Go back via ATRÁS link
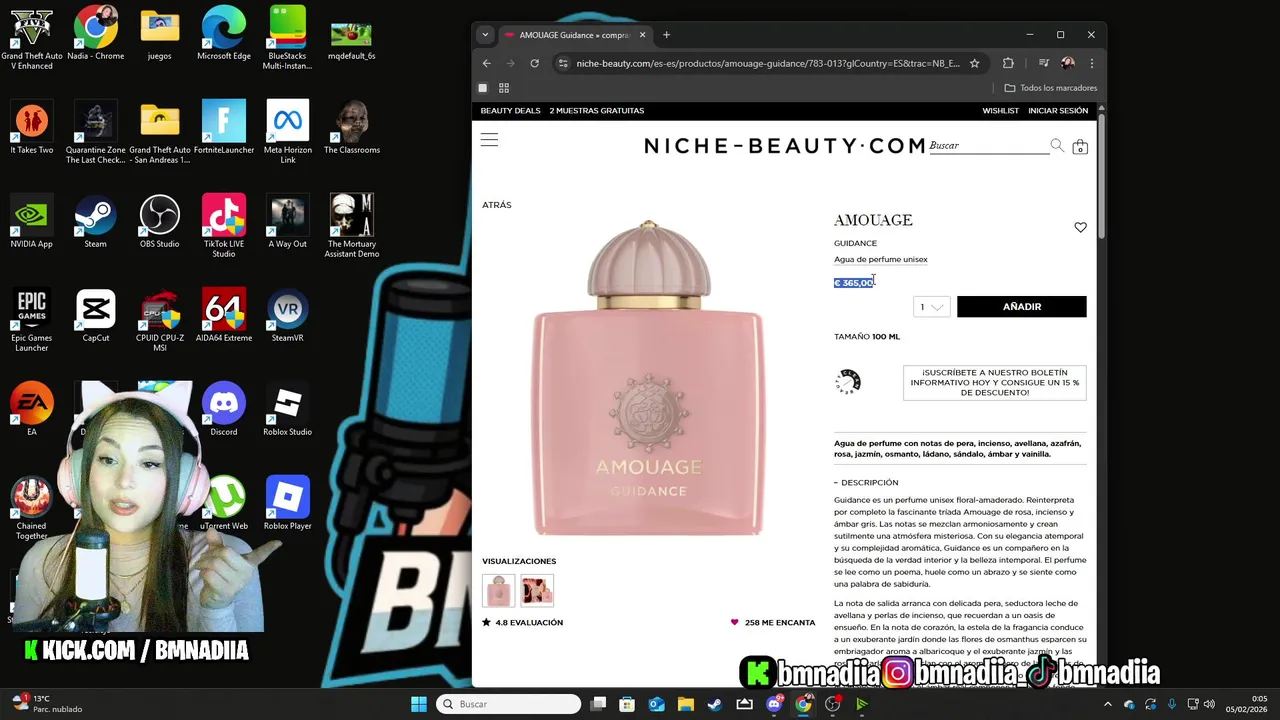 point(496,205)
